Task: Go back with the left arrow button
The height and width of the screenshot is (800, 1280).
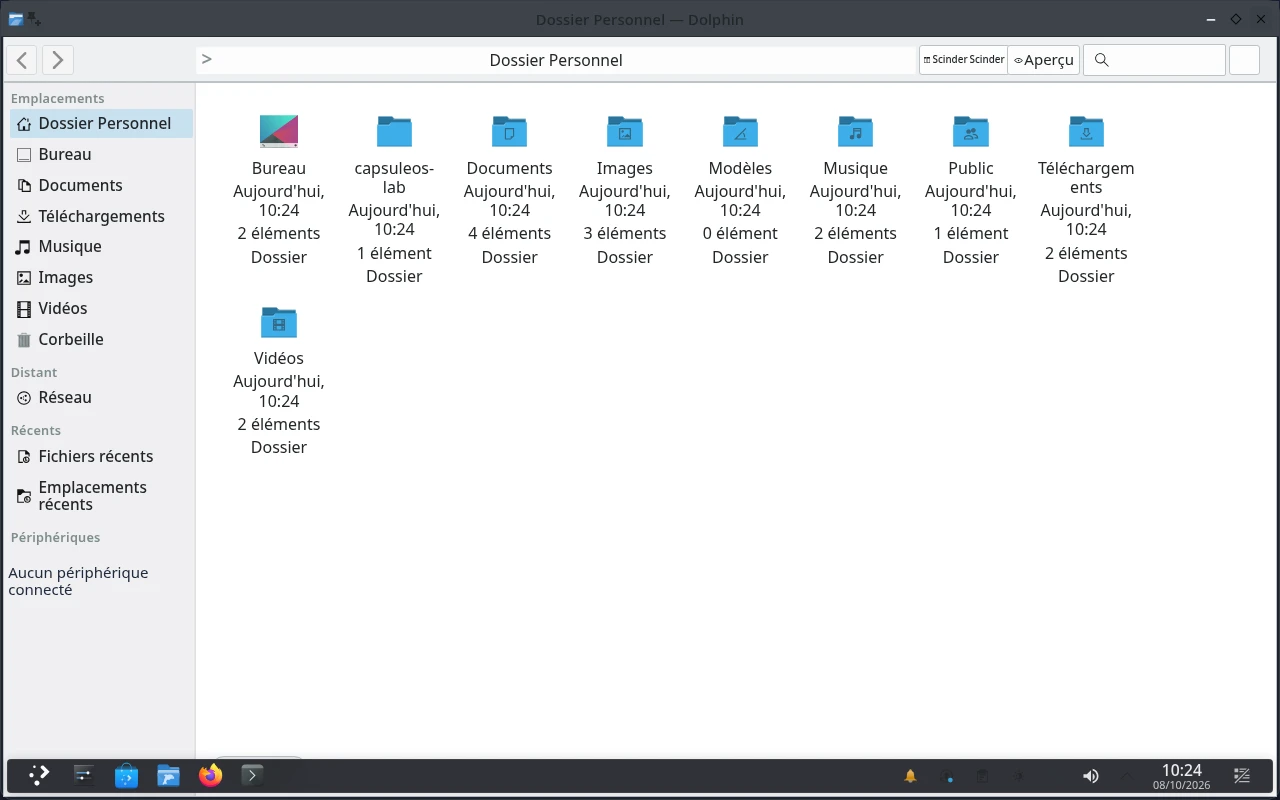Action: tap(22, 60)
